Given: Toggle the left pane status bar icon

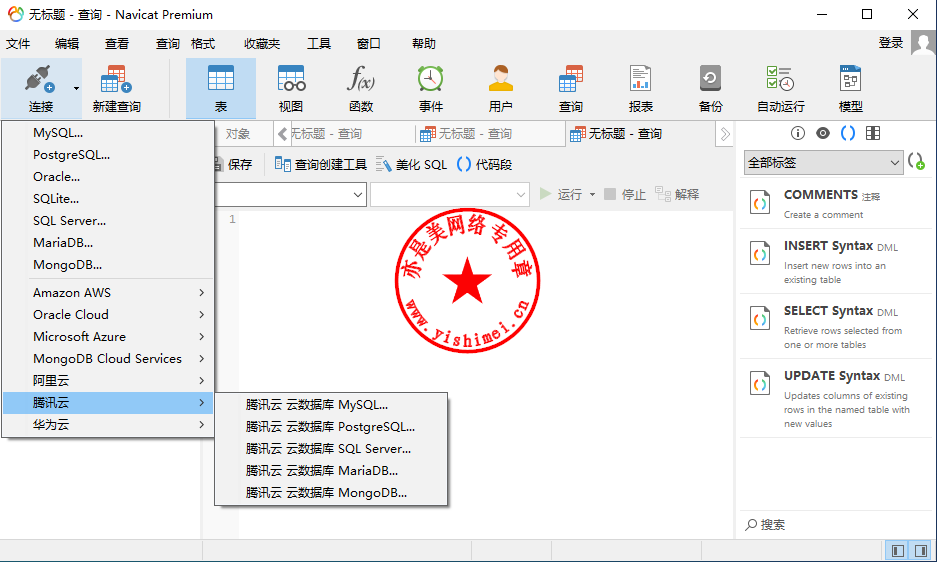Looking at the screenshot, I should click(x=897, y=551).
